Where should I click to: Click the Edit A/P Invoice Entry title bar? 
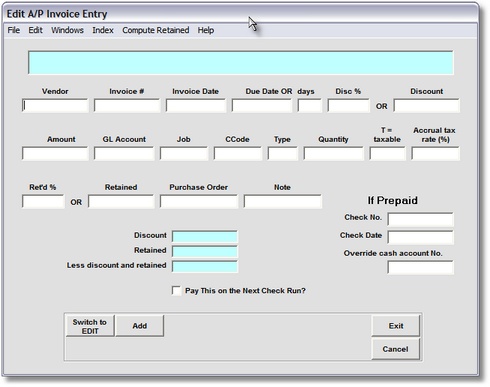point(240,14)
